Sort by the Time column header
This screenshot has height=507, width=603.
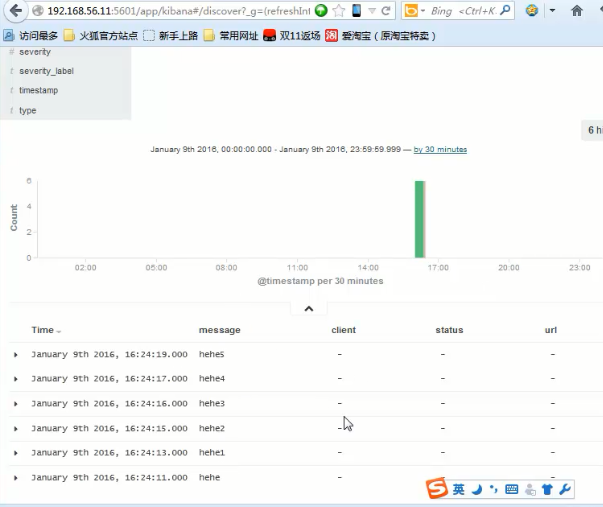45,330
